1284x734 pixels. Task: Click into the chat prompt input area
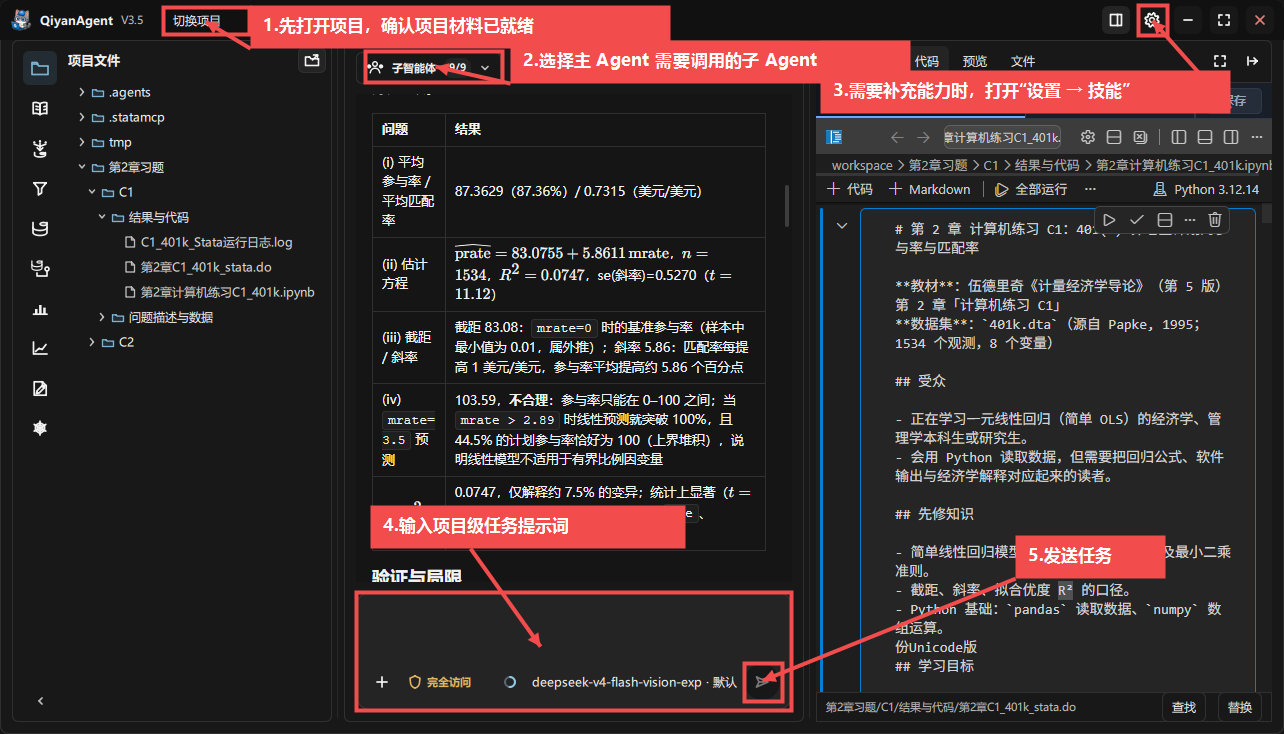click(573, 630)
